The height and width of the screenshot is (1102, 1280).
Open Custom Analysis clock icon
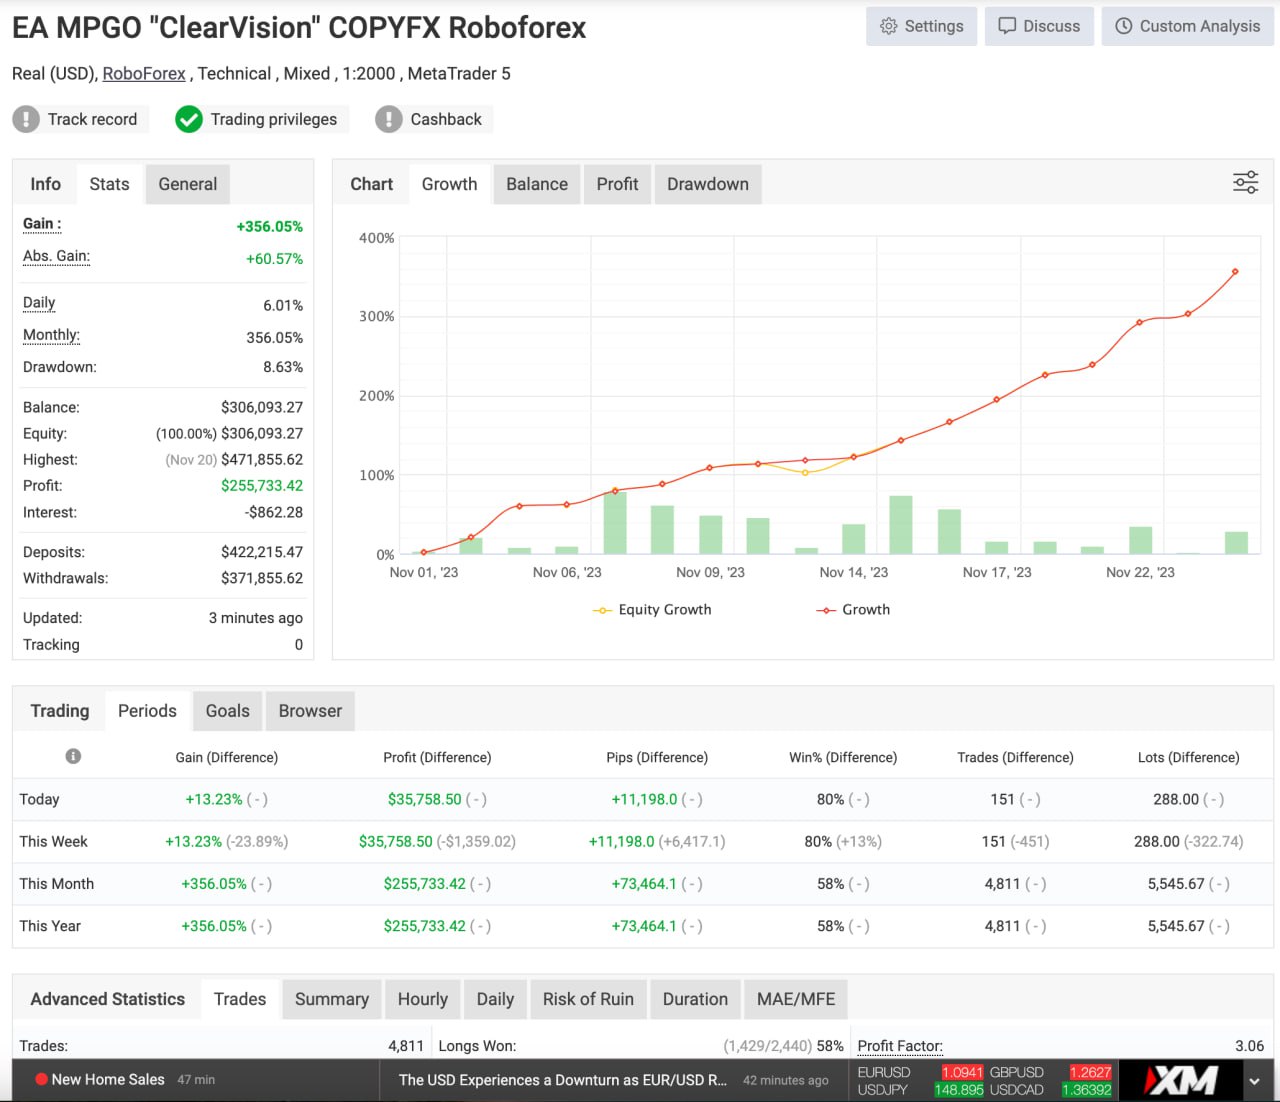[x=1124, y=26]
